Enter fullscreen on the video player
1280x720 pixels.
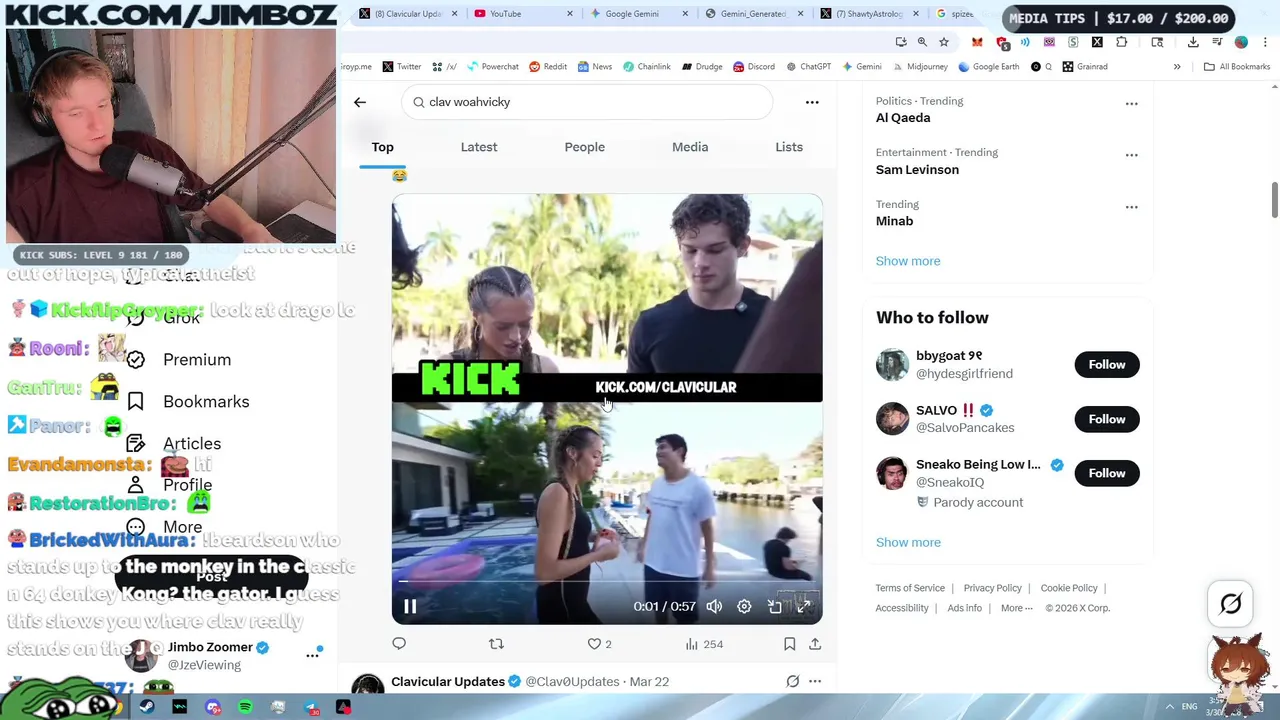click(x=803, y=606)
